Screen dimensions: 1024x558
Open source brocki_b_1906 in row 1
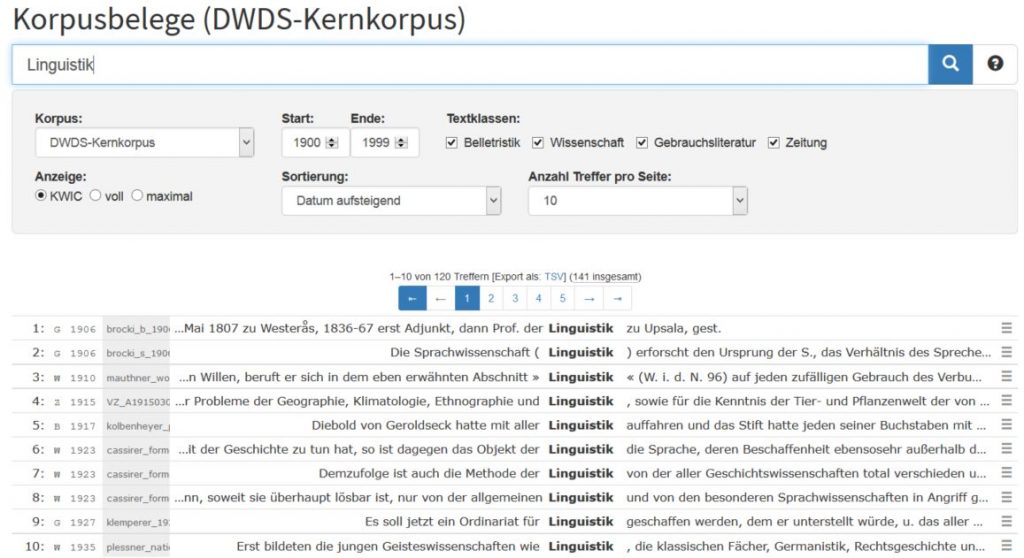(x=137, y=328)
